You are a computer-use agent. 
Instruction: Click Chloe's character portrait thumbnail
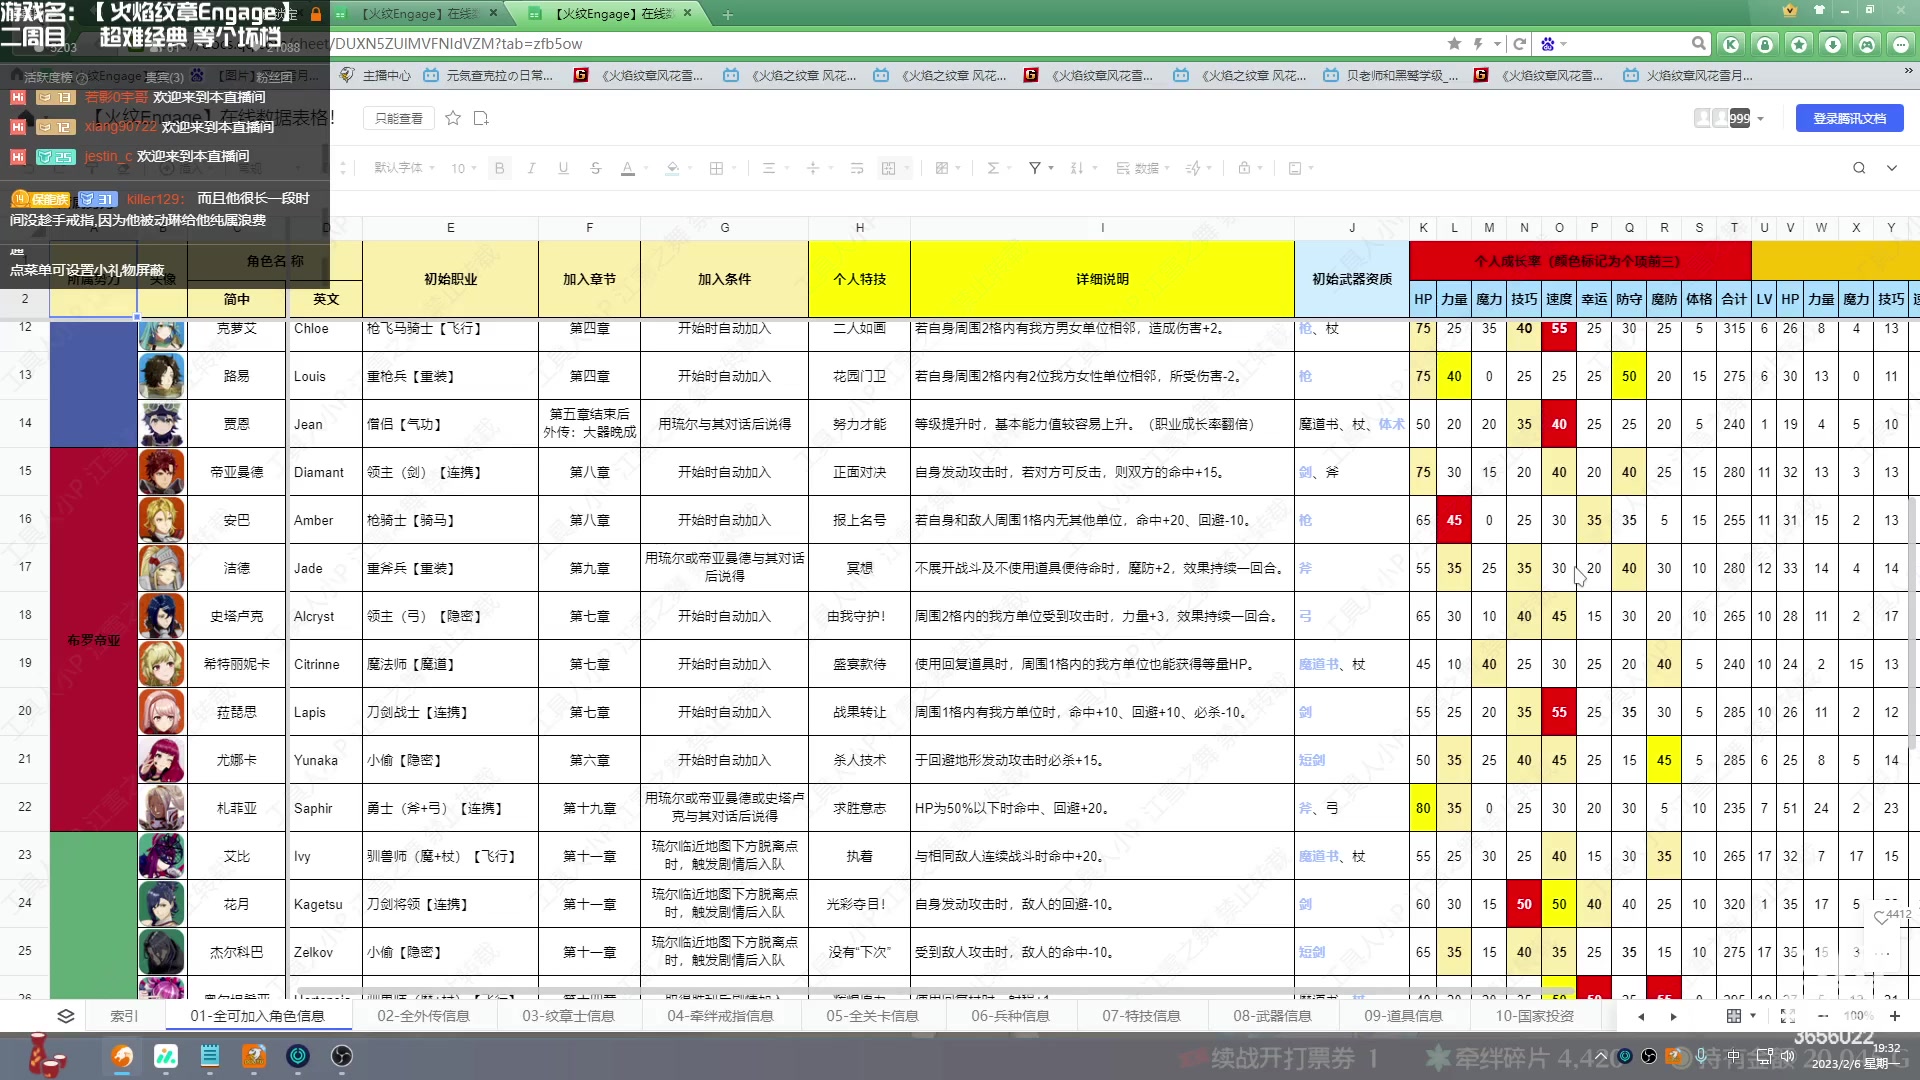tap(161, 334)
